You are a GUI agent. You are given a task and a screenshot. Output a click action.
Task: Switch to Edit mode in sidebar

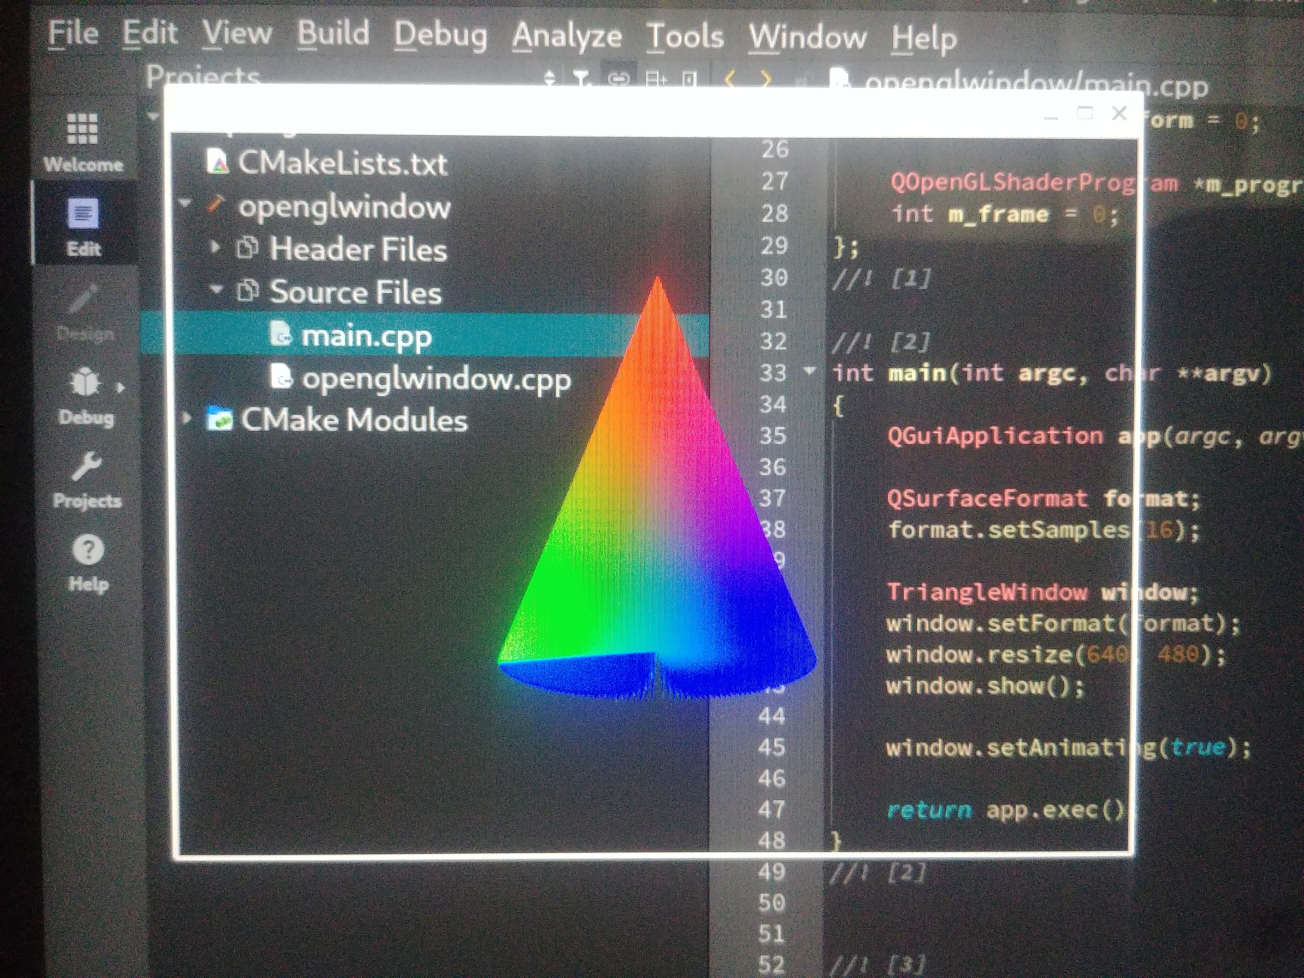click(x=83, y=226)
